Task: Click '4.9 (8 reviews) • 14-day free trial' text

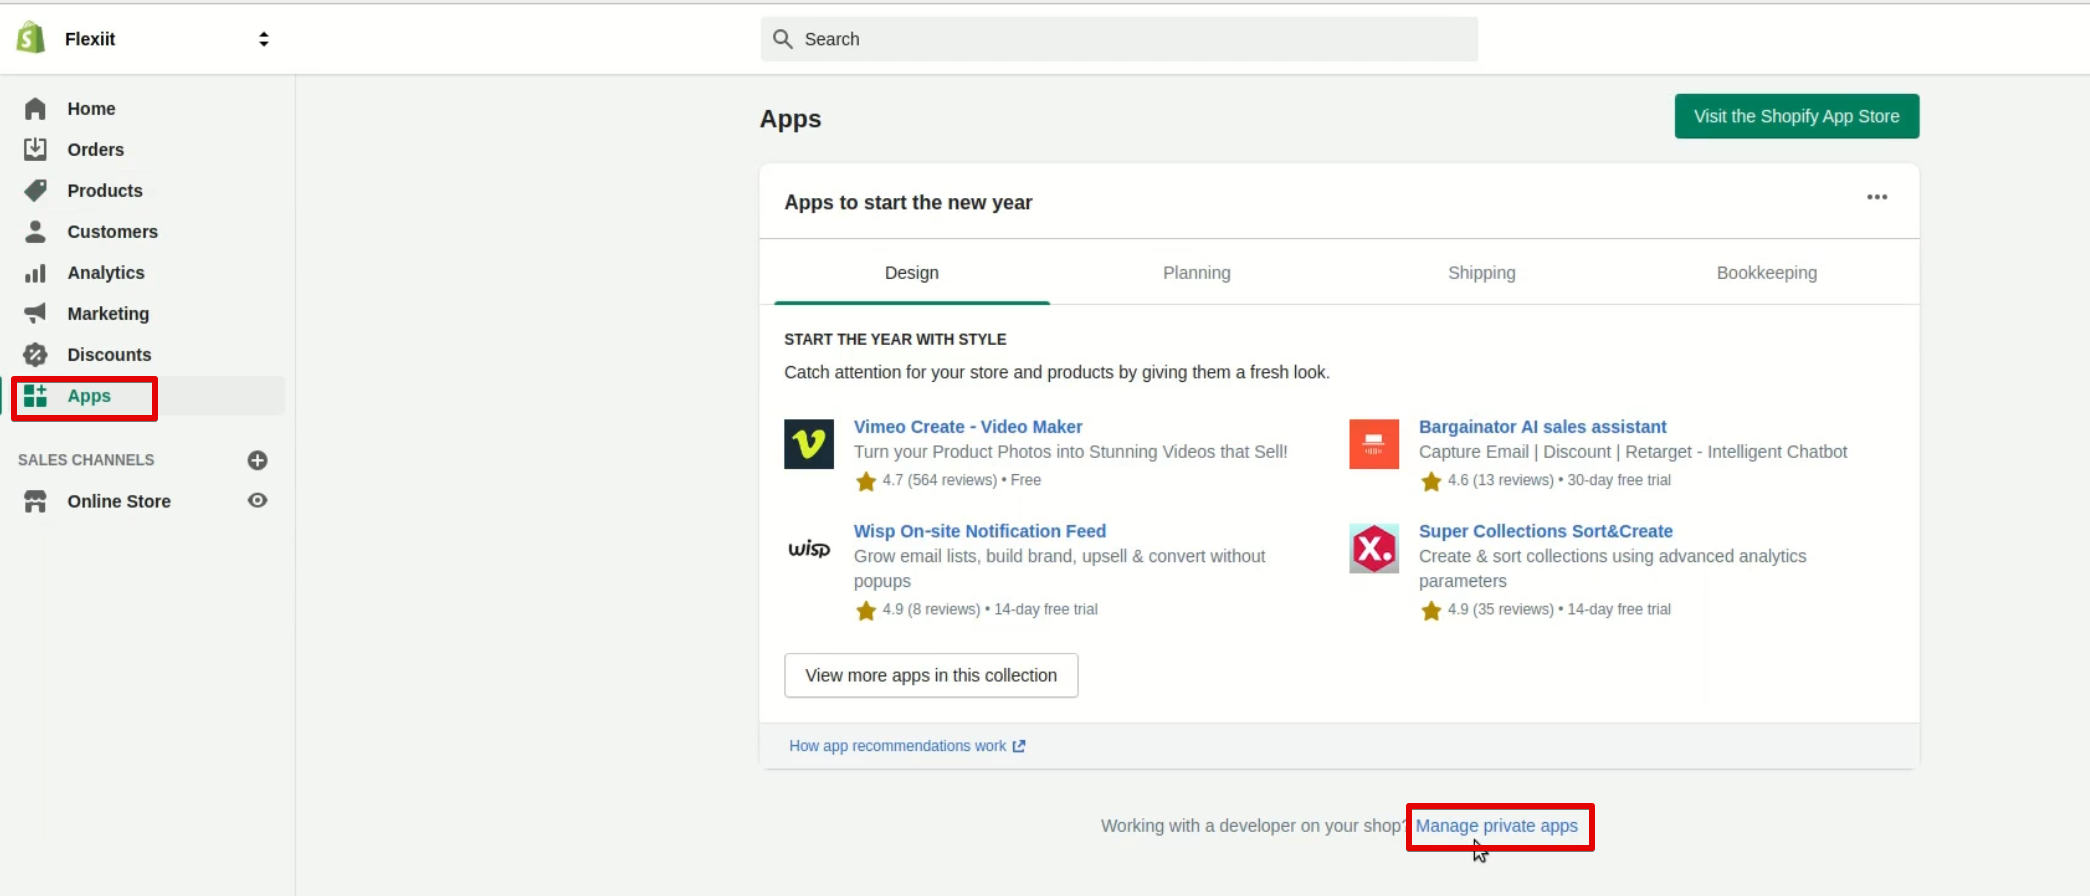Action: [x=990, y=609]
